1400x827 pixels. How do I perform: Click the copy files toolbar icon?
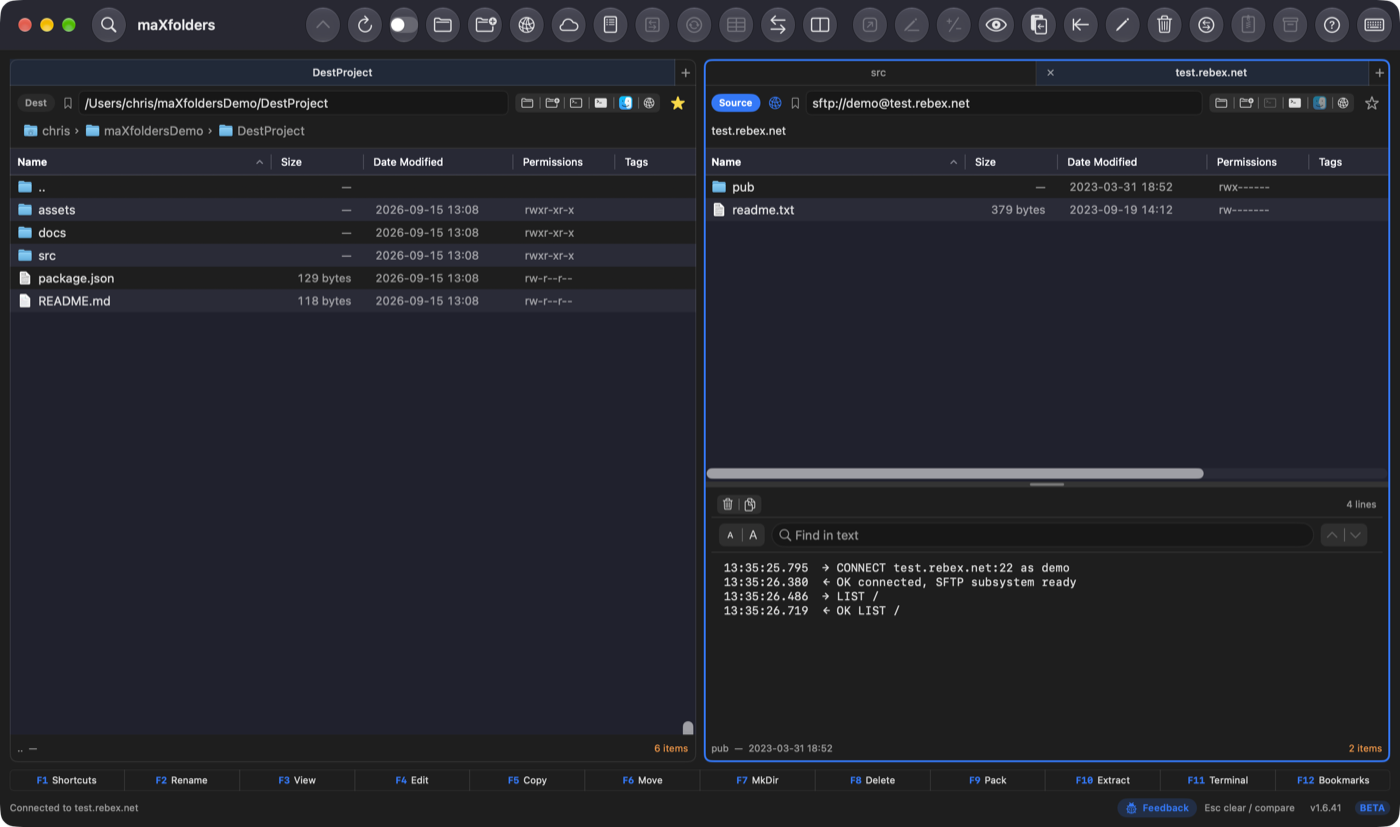point(1039,25)
